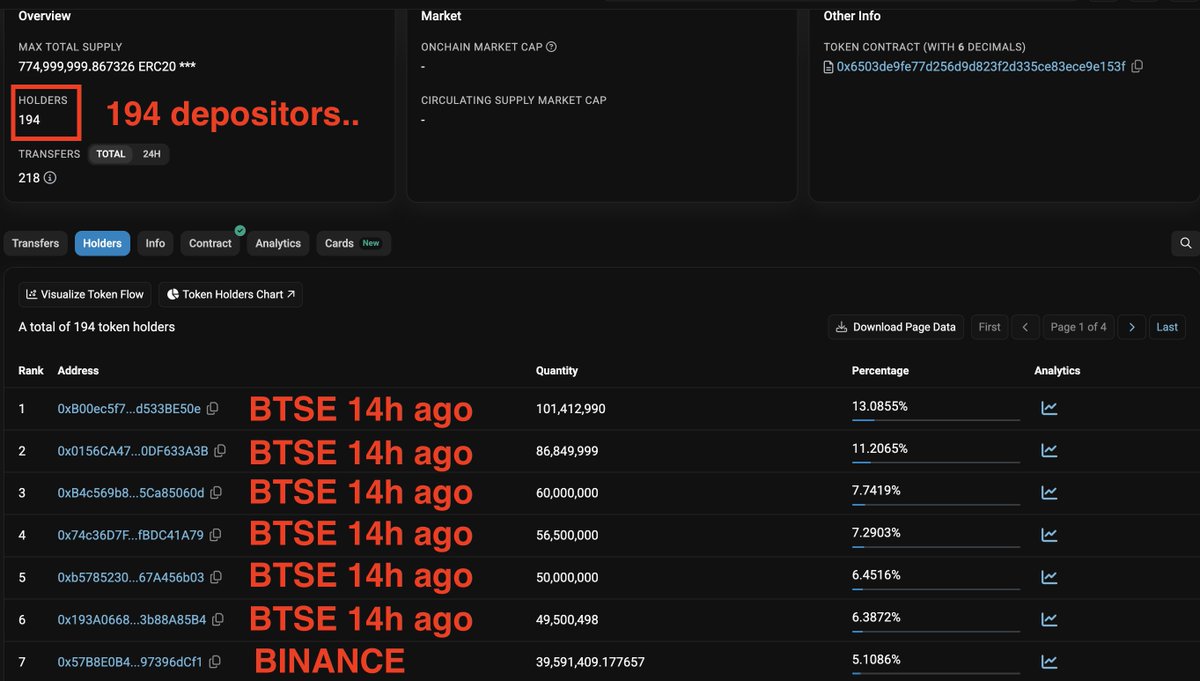
Task: Copy address 0x193A0668...3b88A85B4
Action: pos(217,620)
